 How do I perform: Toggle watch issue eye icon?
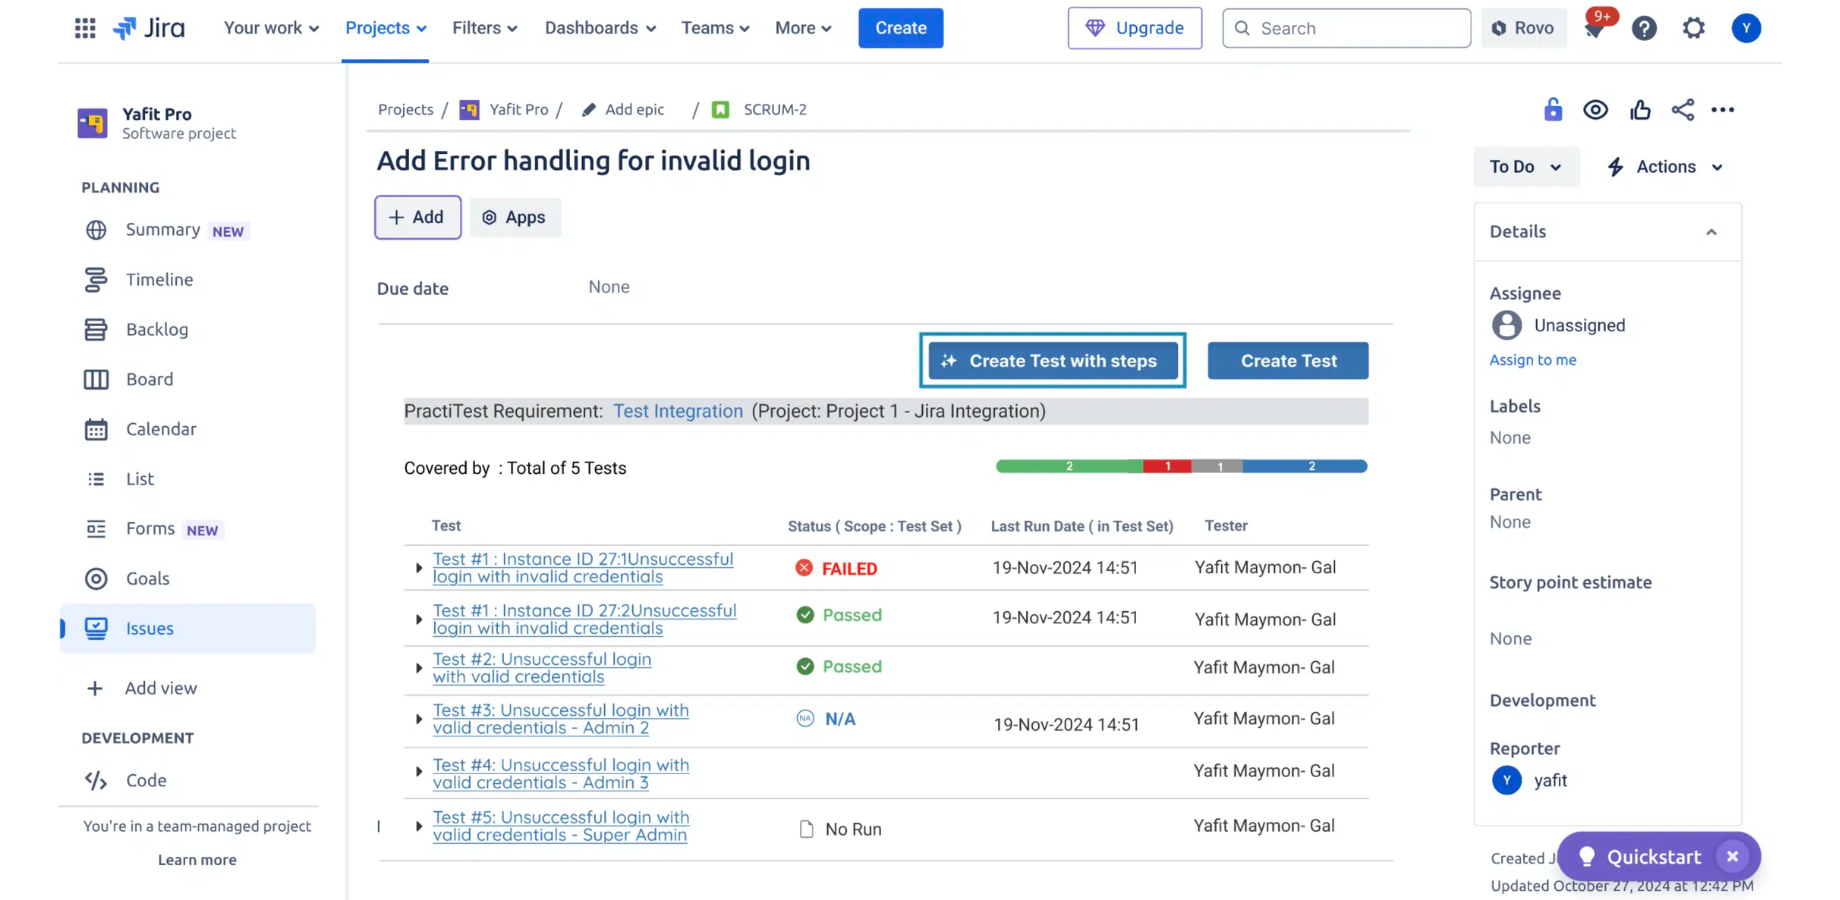(x=1595, y=110)
